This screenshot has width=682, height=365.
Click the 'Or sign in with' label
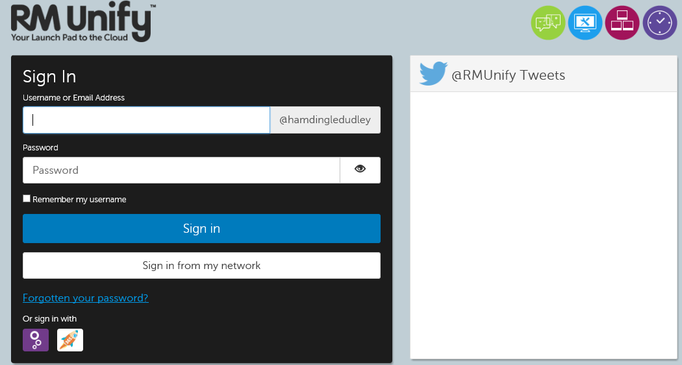pos(50,319)
